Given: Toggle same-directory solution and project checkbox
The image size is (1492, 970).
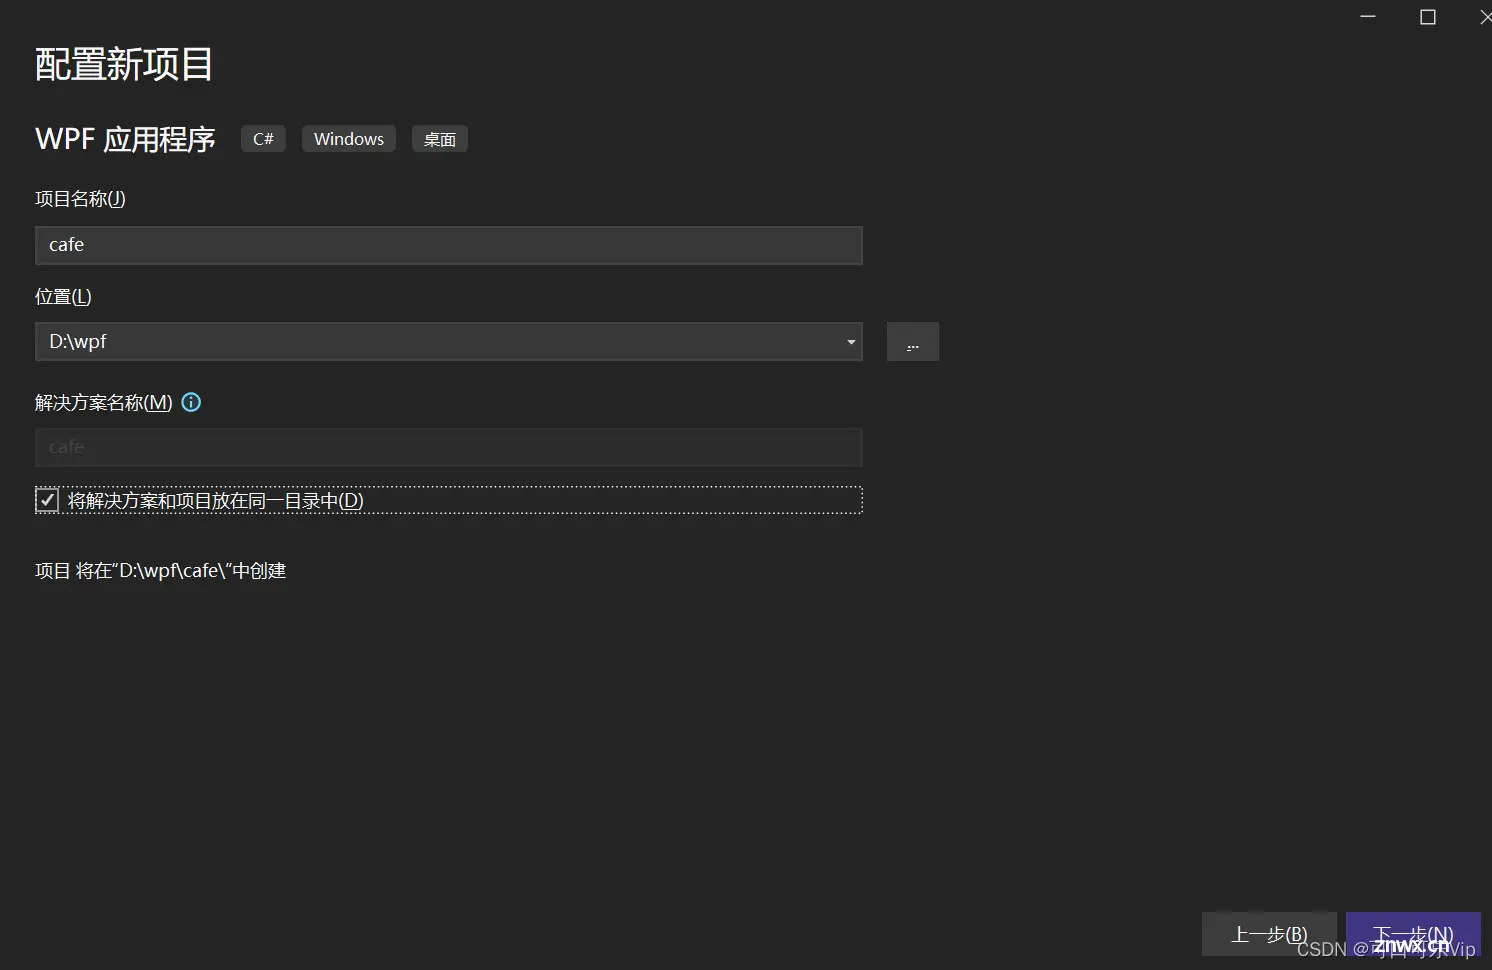Looking at the screenshot, I should click(47, 500).
